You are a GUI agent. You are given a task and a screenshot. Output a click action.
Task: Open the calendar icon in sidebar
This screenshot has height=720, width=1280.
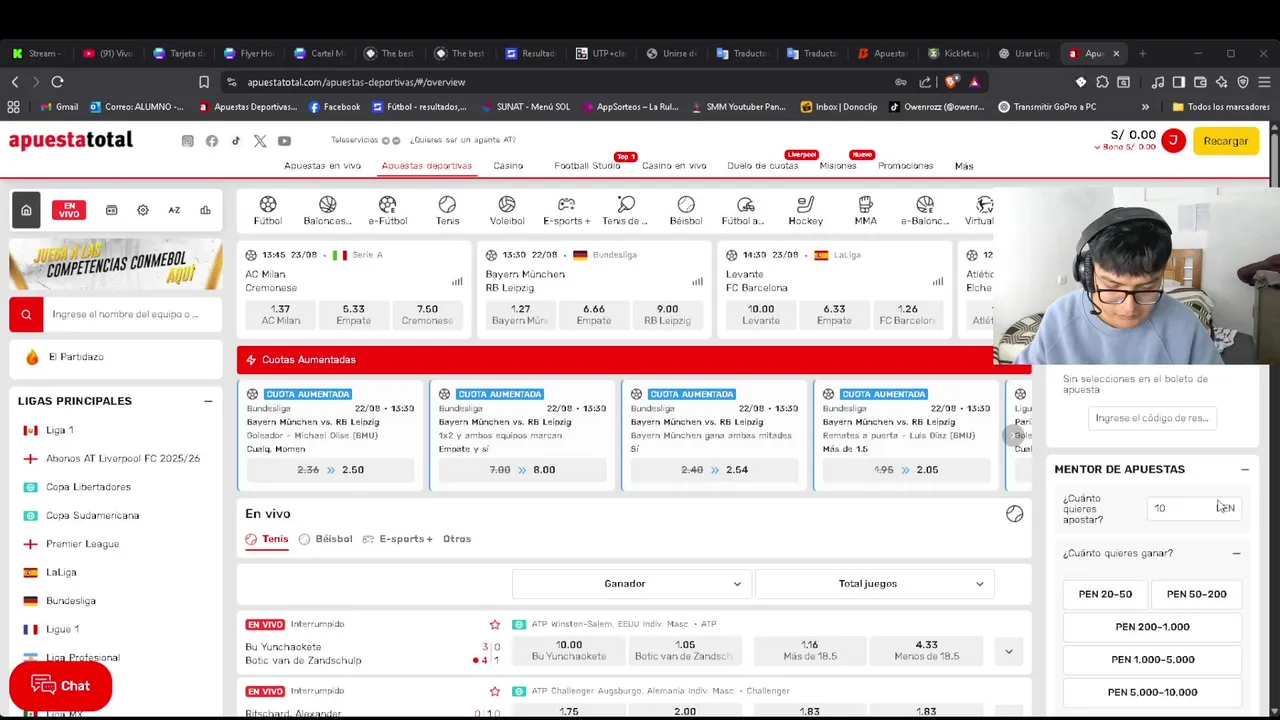(111, 210)
